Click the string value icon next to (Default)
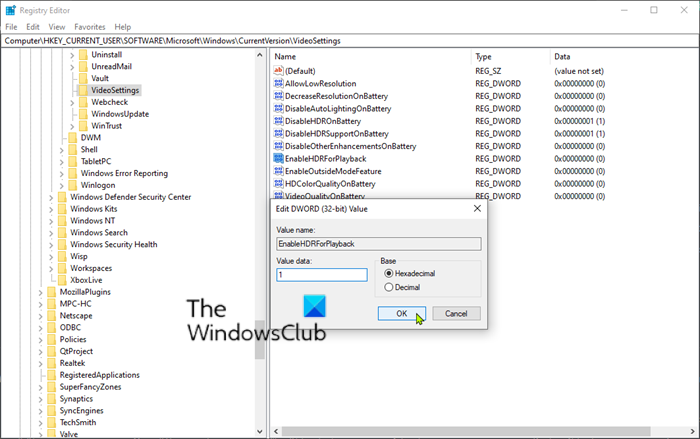Image resolution: width=700 pixels, height=439 pixels. 279,71
